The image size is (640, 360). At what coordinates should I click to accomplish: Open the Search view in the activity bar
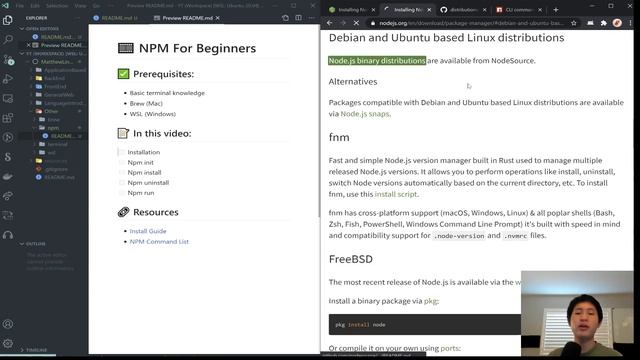(8, 40)
